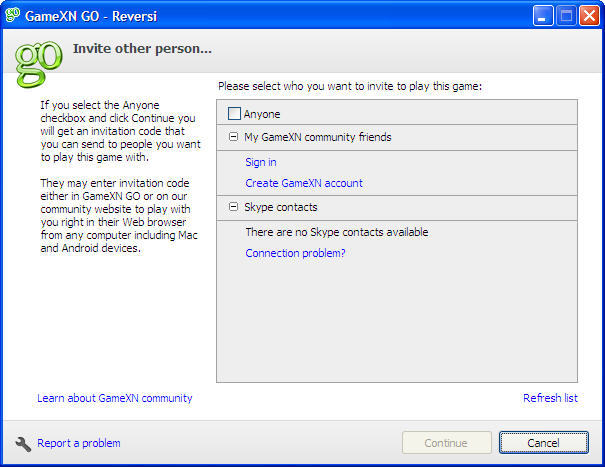Click Create GameXN account link
This screenshot has width=605, height=467.
tap(304, 183)
